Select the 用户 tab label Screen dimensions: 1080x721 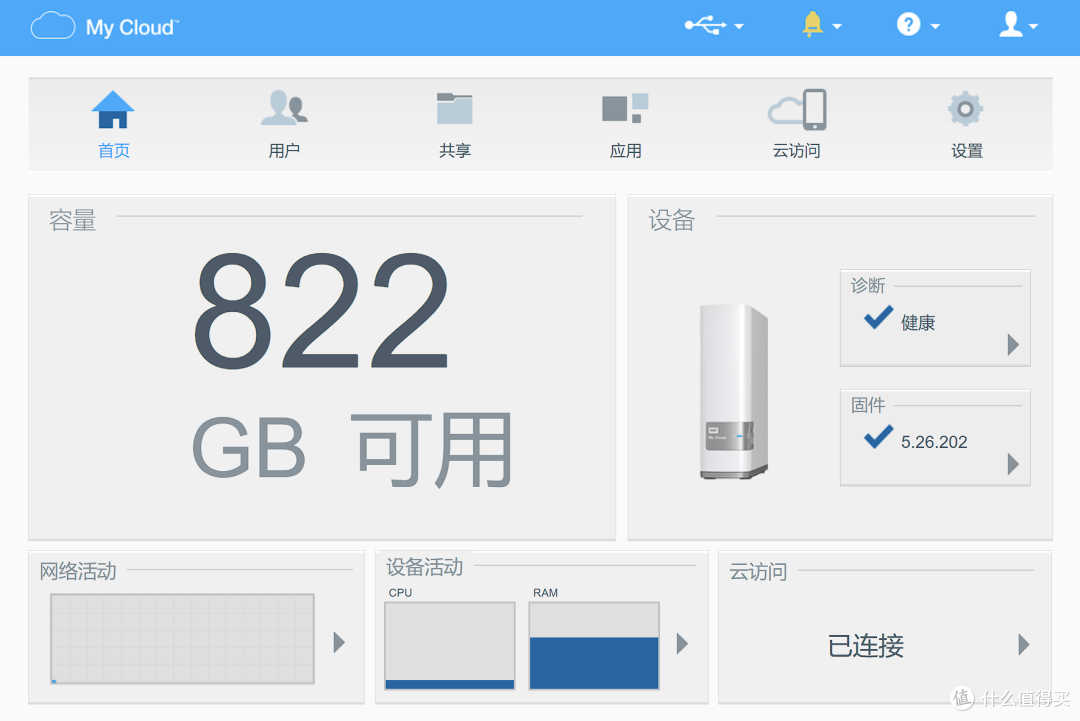(284, 151)
